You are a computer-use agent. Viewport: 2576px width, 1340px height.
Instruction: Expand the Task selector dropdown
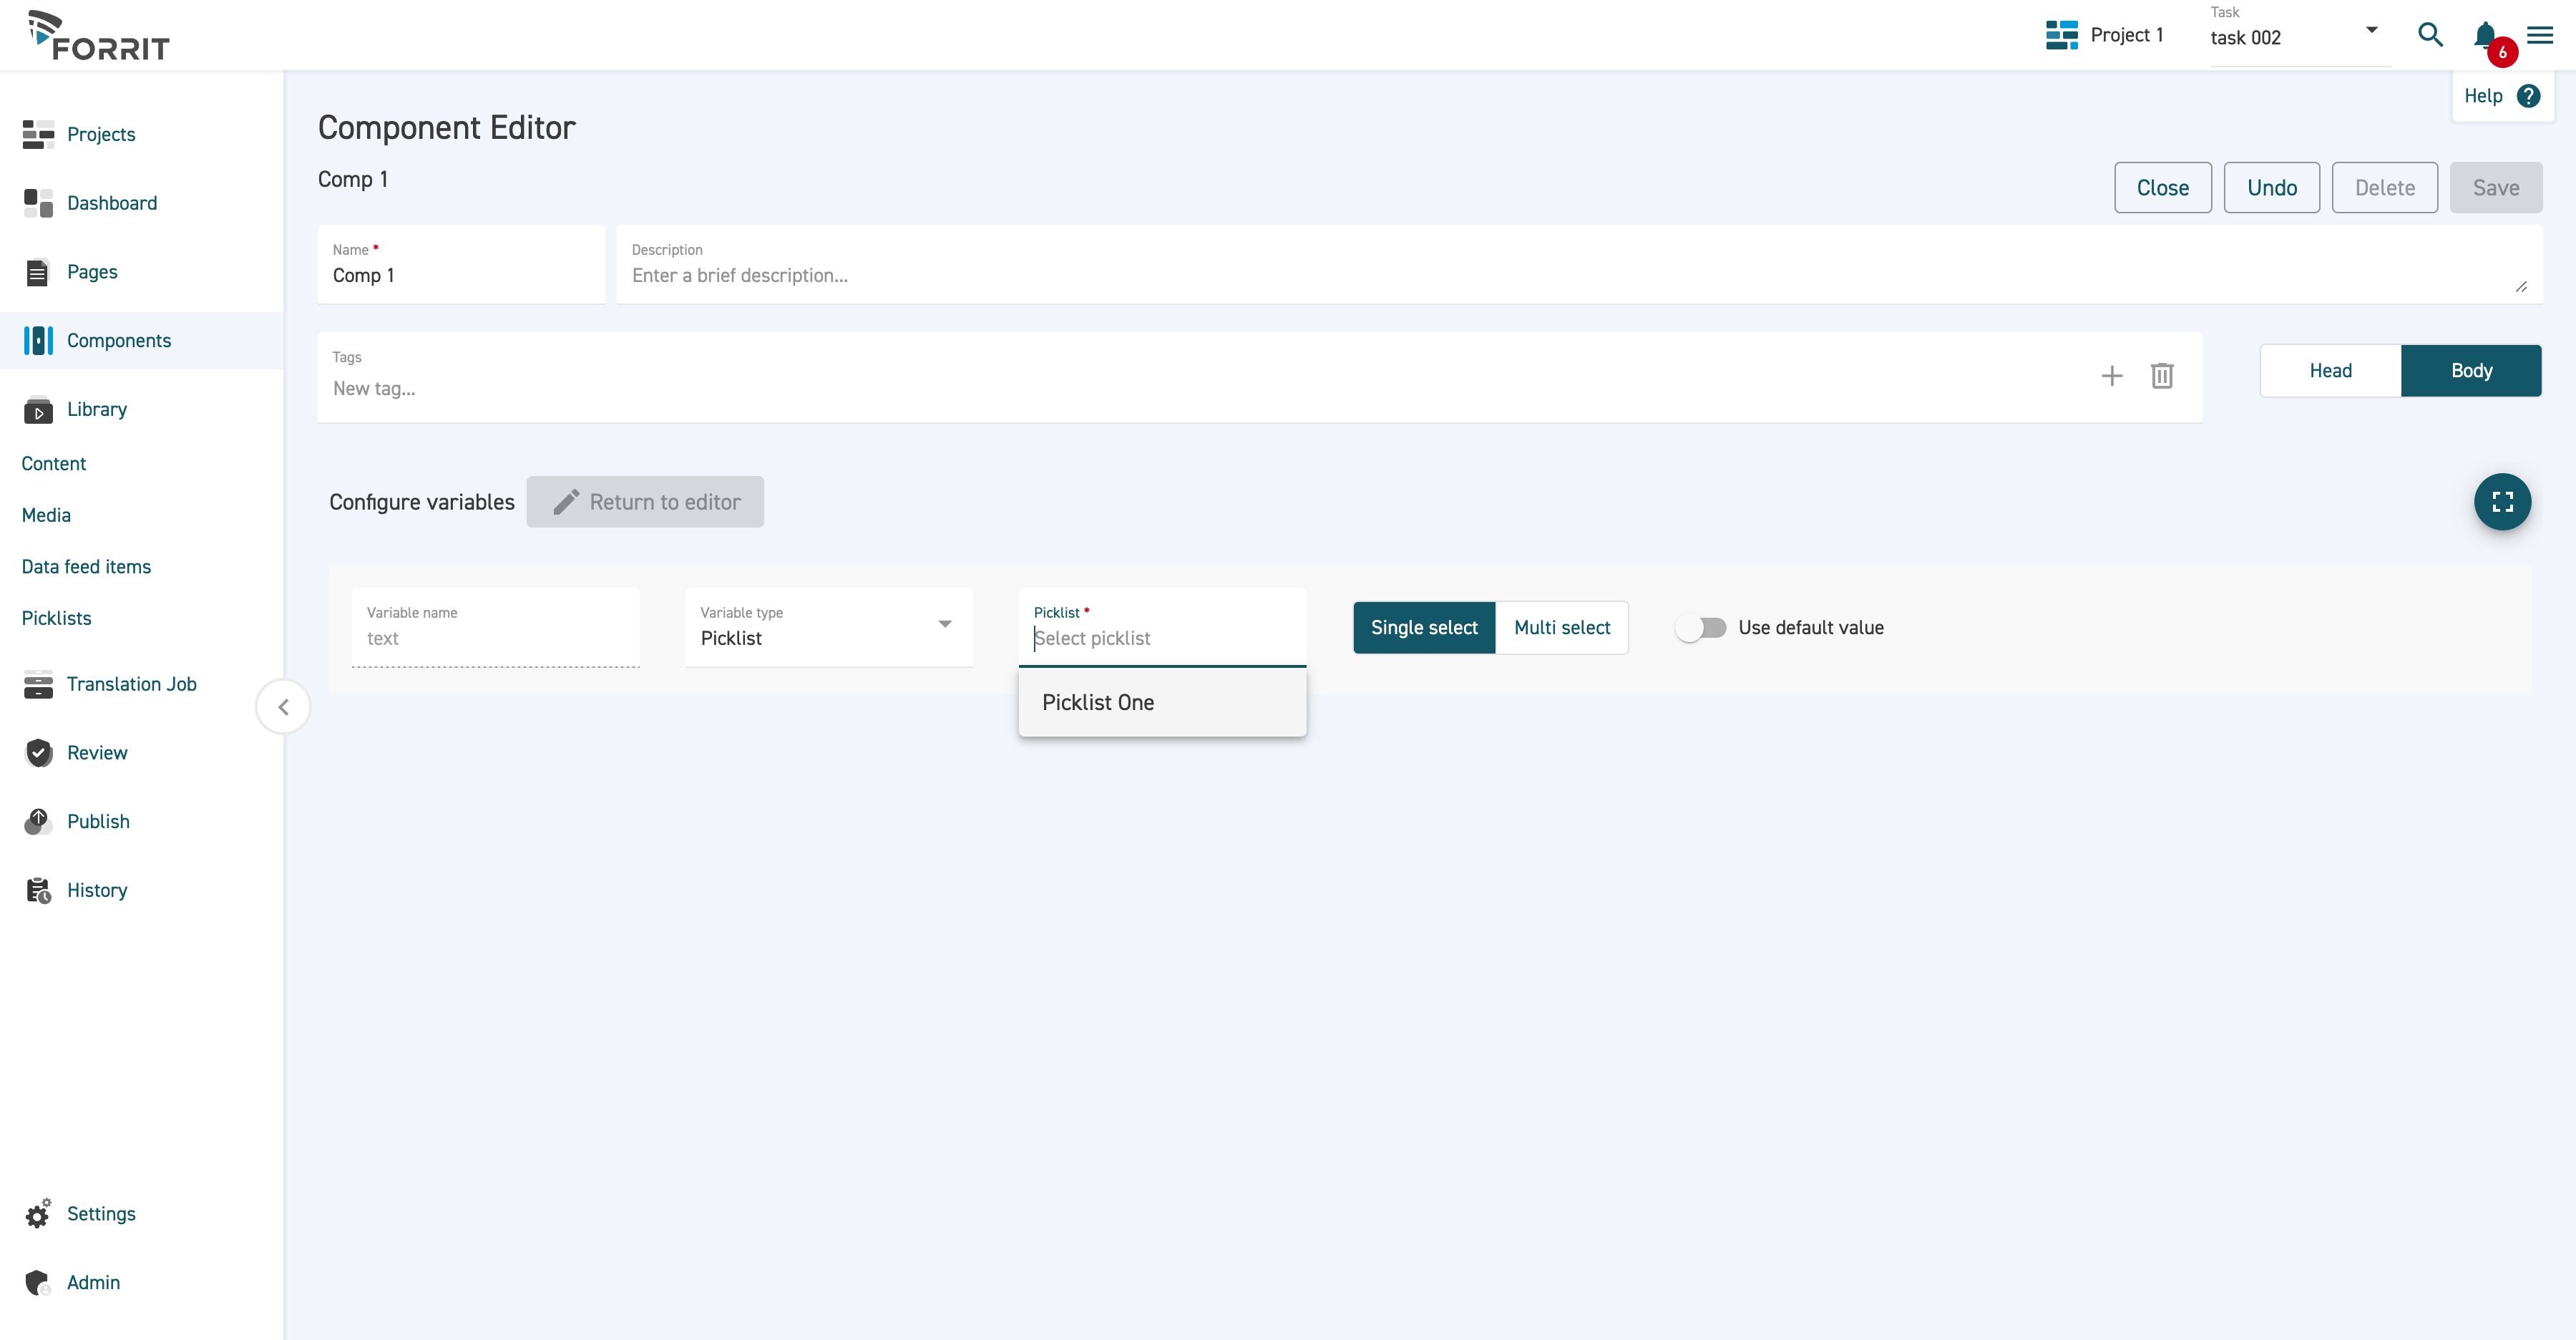[2371, 30]
